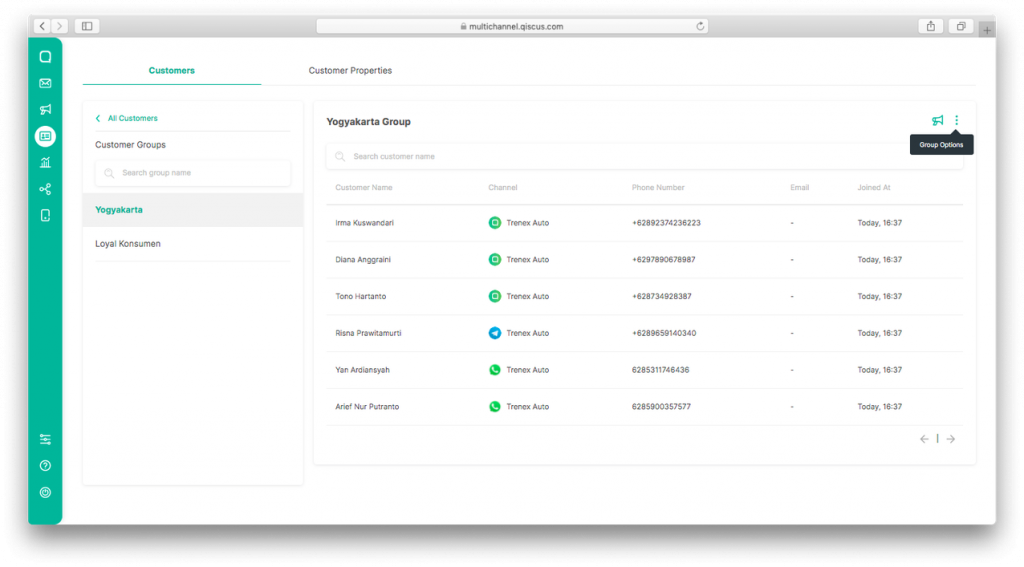Click the multichannel.qiscus.com address bar
The height and width of the screenshot is (567, 1024).
click(x=512, y=26)
